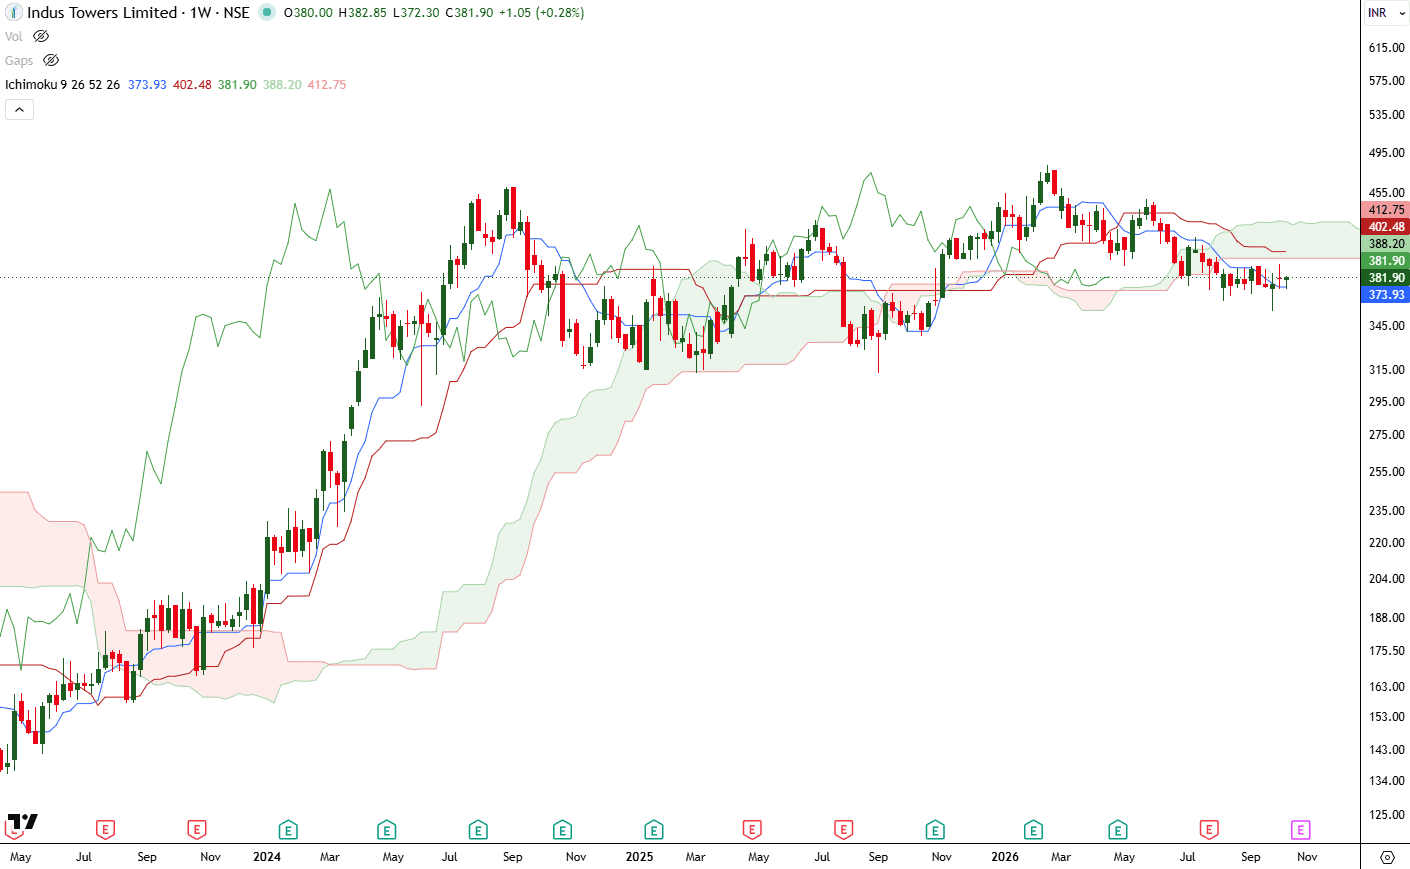This screenshot has width=1410, height=869.
Task: Click the pale red 412.75 value in the Ichimoku legend
Action: coord(327,85)
